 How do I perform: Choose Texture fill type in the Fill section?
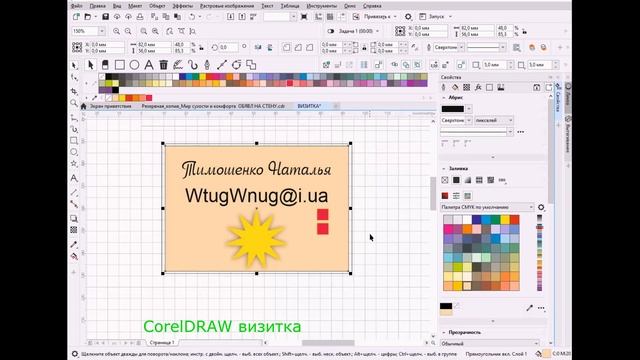491,180
